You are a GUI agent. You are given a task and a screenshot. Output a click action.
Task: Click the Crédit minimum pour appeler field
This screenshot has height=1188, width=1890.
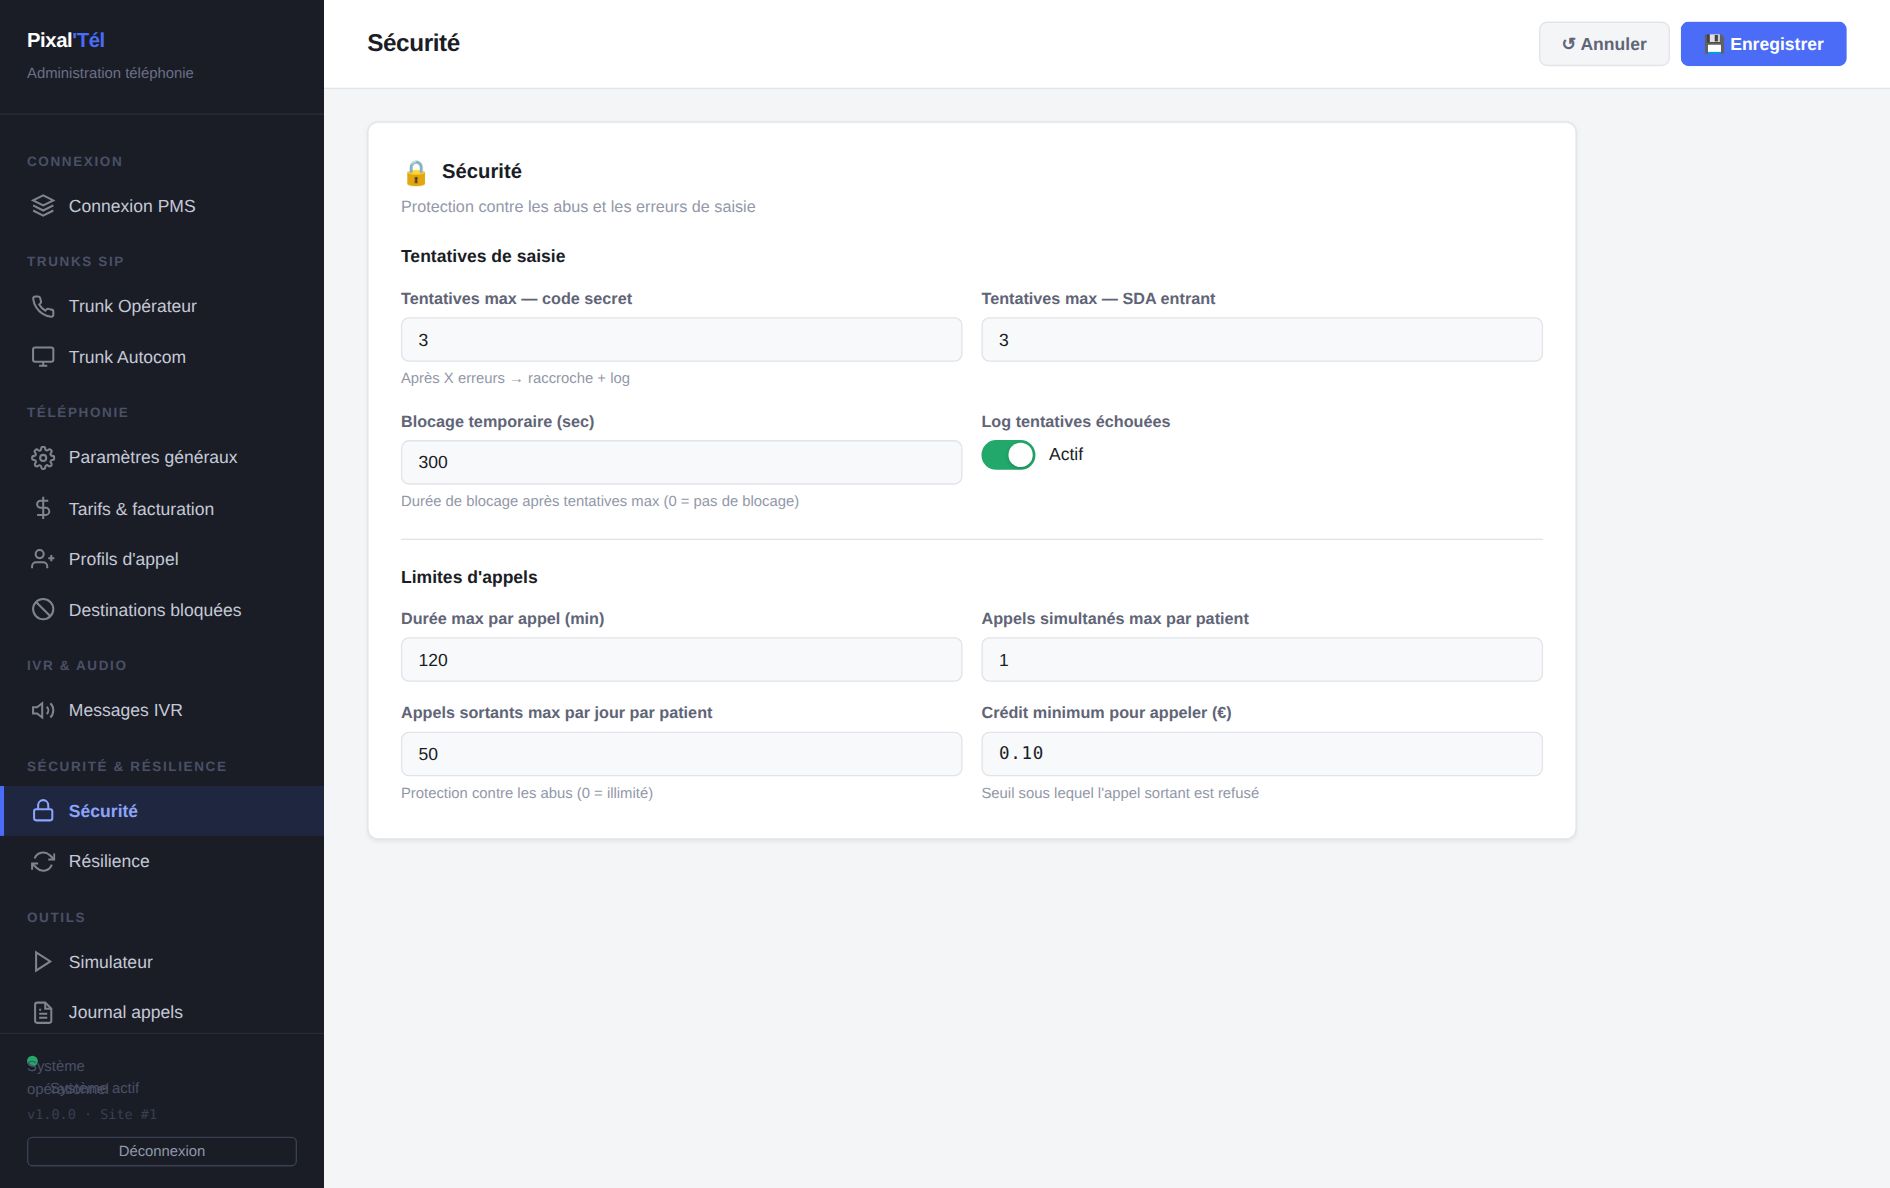[1262, 754]
